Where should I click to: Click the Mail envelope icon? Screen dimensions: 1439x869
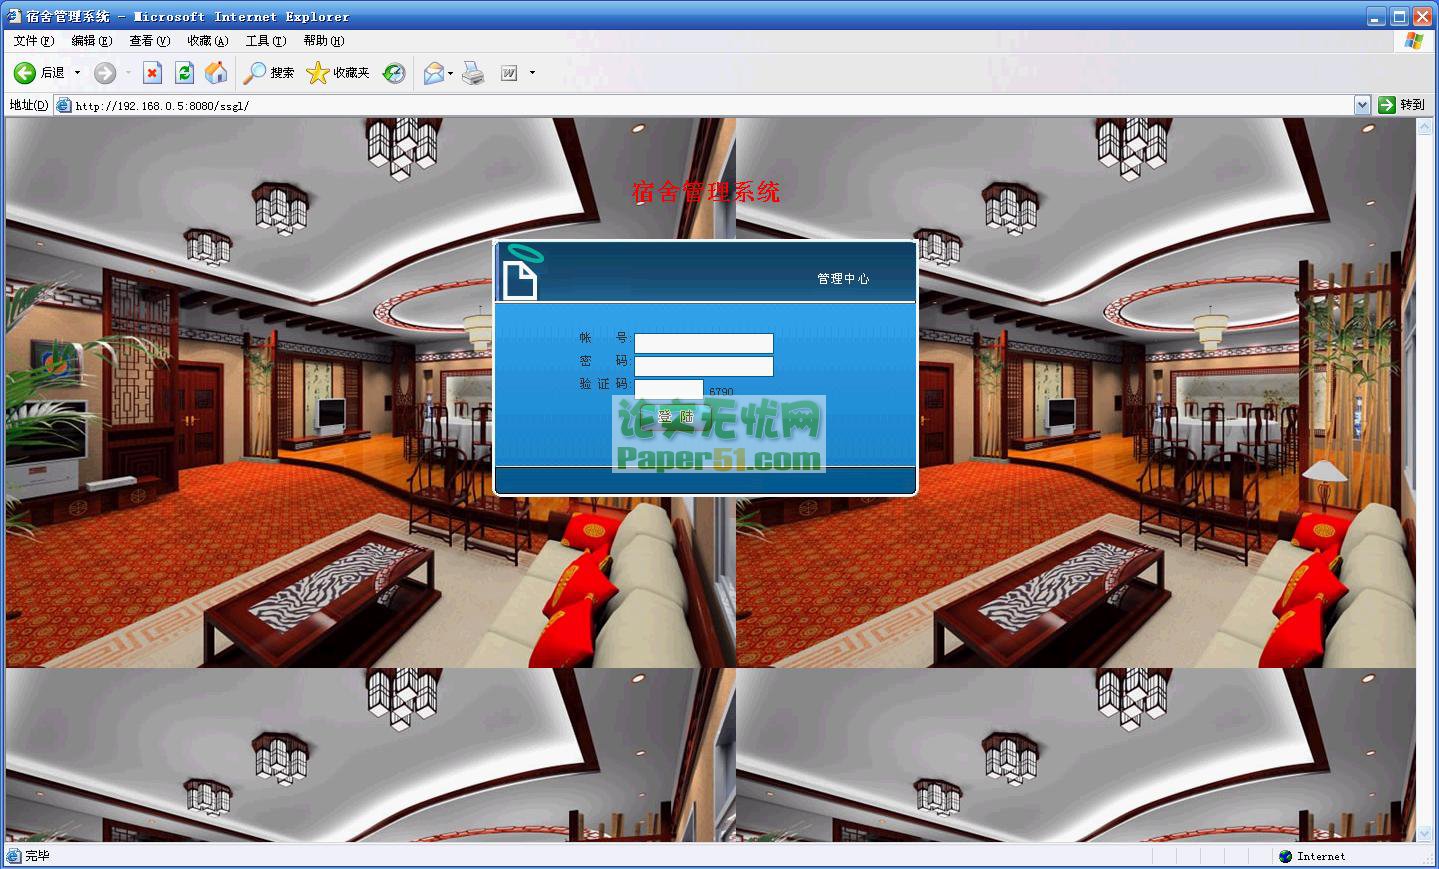click(x=433, y=73)
